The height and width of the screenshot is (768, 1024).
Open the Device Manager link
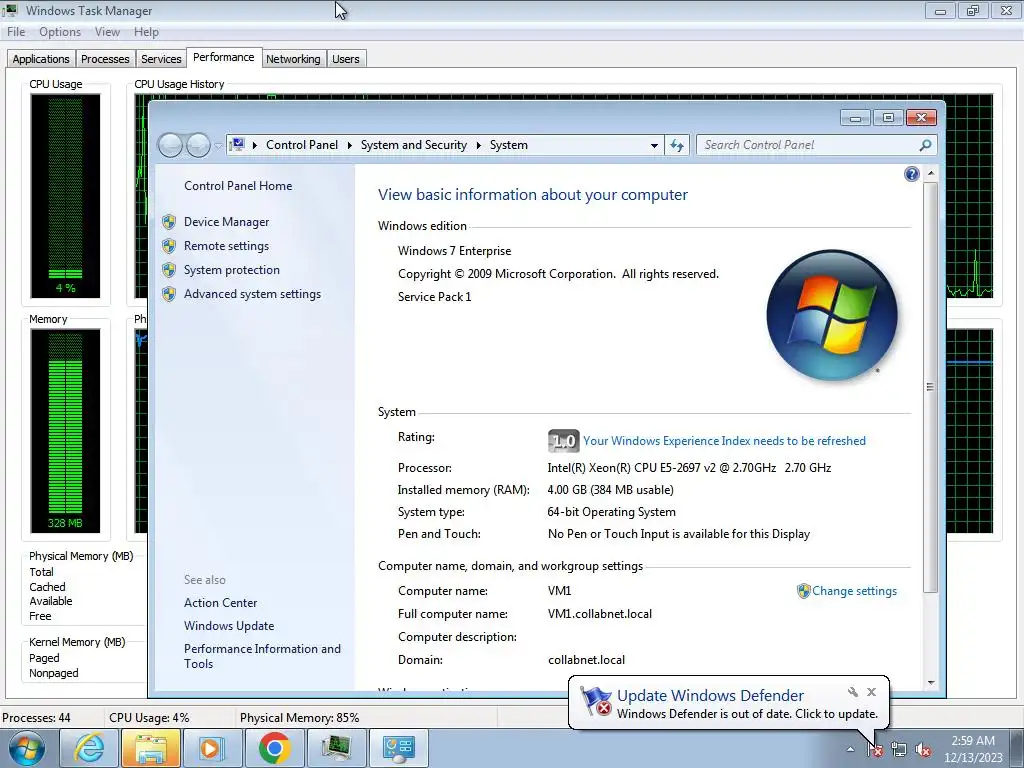(x=226, y=222)
